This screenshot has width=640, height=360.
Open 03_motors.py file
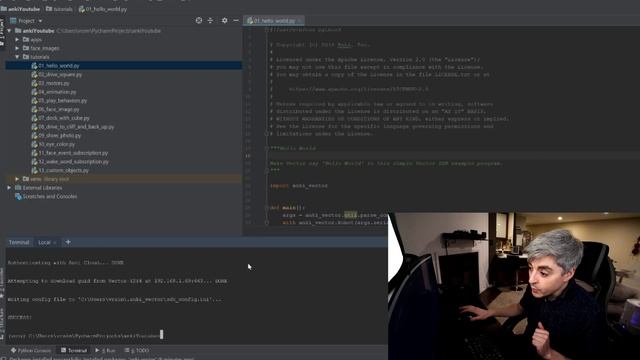tap(54, 83)
